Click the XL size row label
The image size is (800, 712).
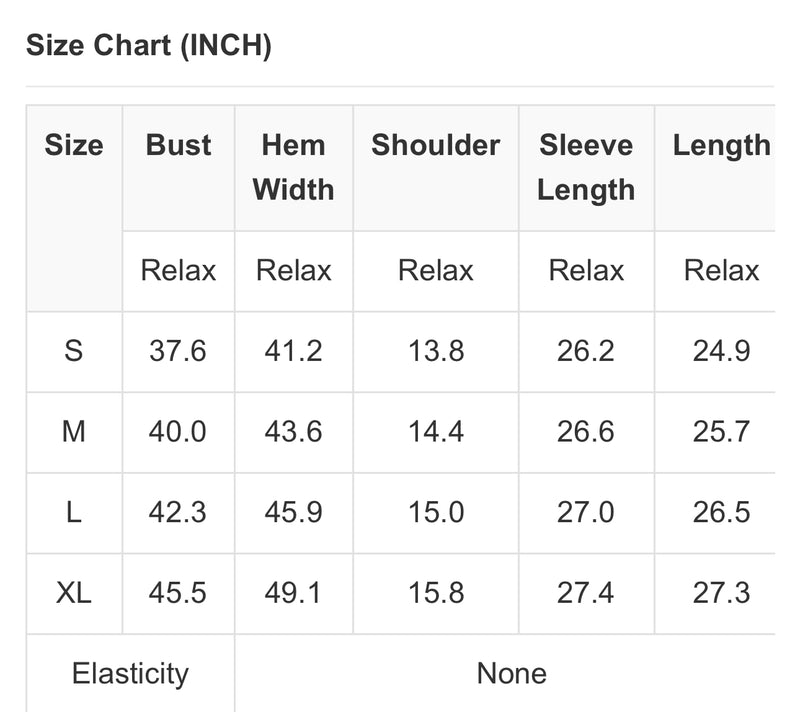(73, 593)
